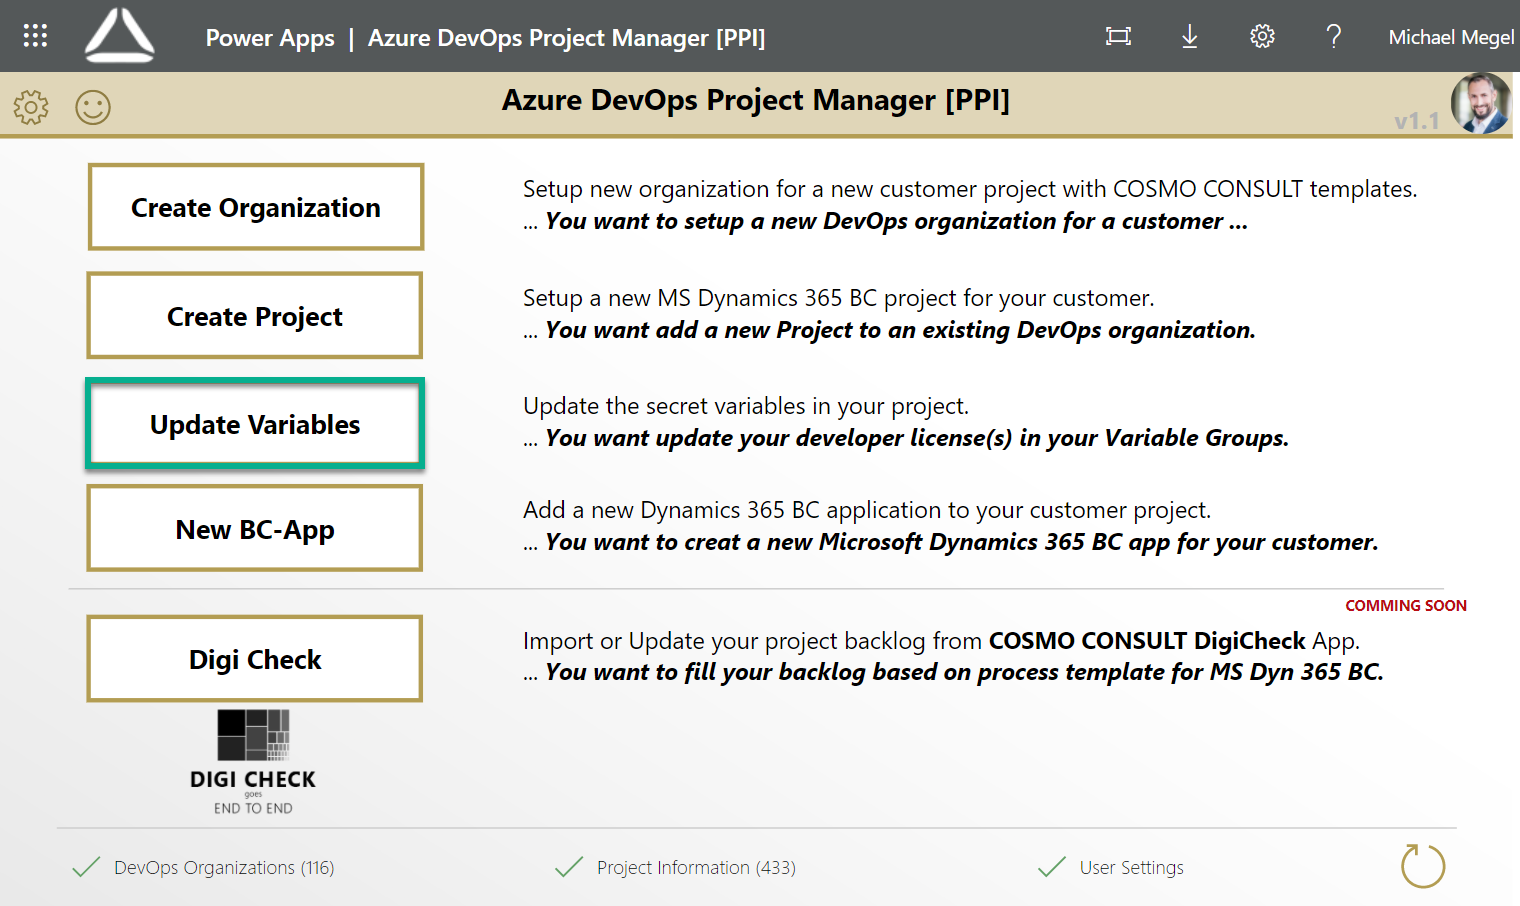
Task: Click the COMMING SOON red label
Action: tap(1406, 606)
